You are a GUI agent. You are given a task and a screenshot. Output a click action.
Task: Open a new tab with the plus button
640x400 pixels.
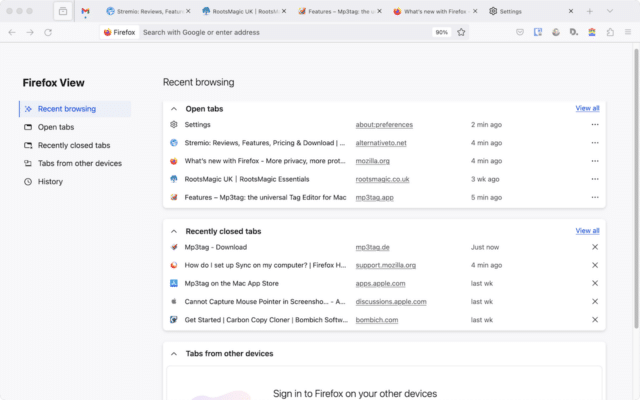click(589, 11)
